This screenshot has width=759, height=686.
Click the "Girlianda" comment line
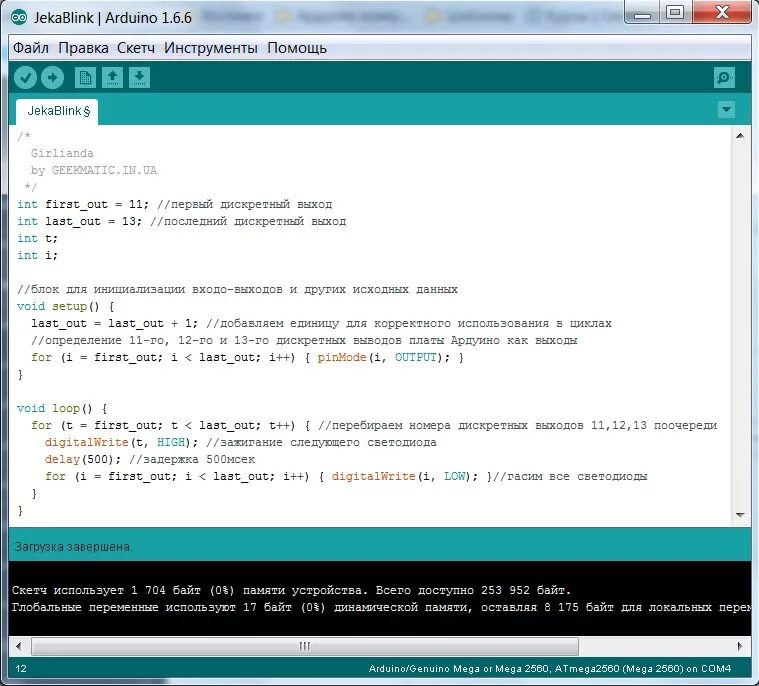coord(62,153)
